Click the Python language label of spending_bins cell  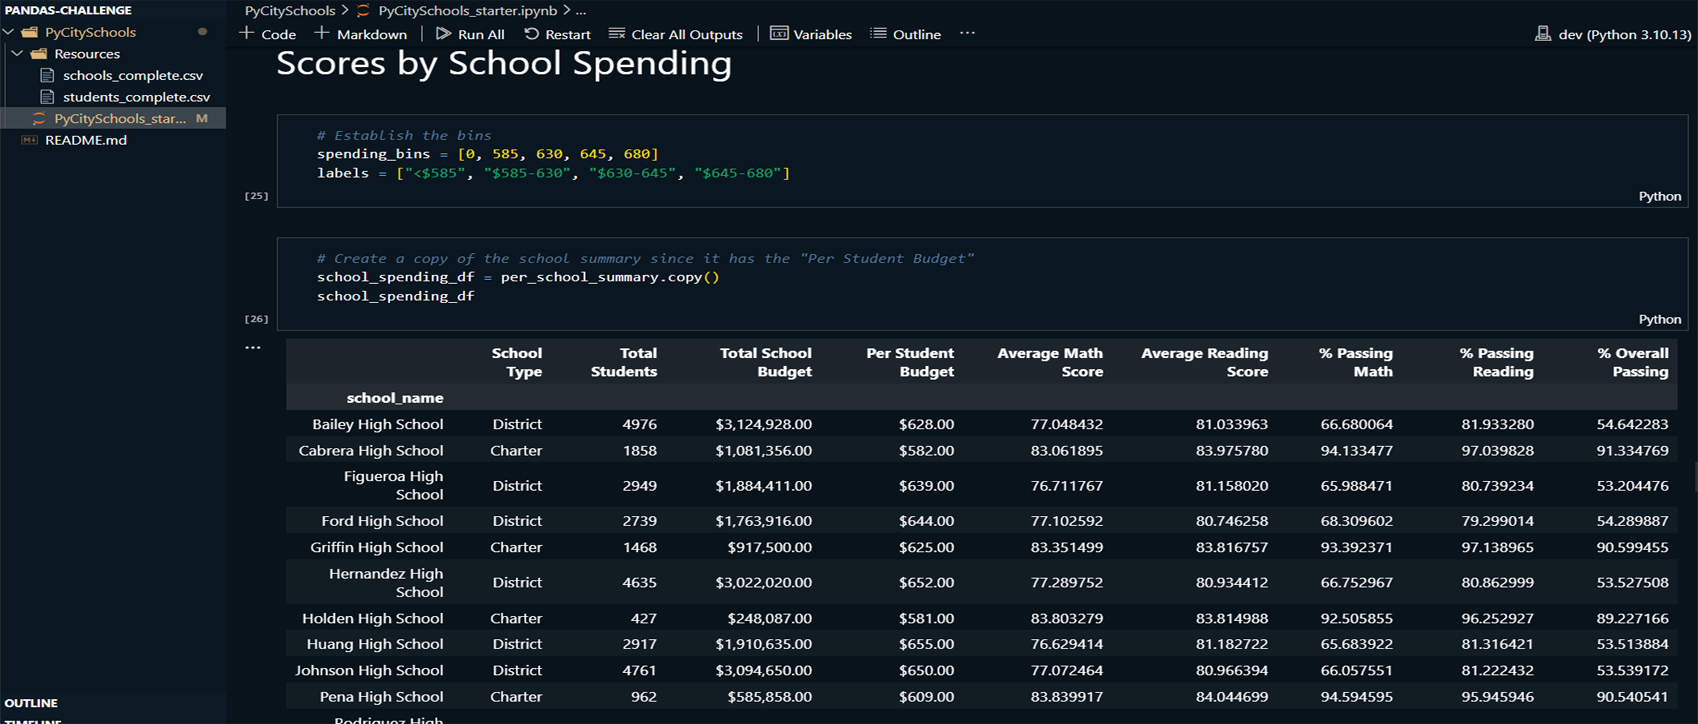tap(1659, 196)
